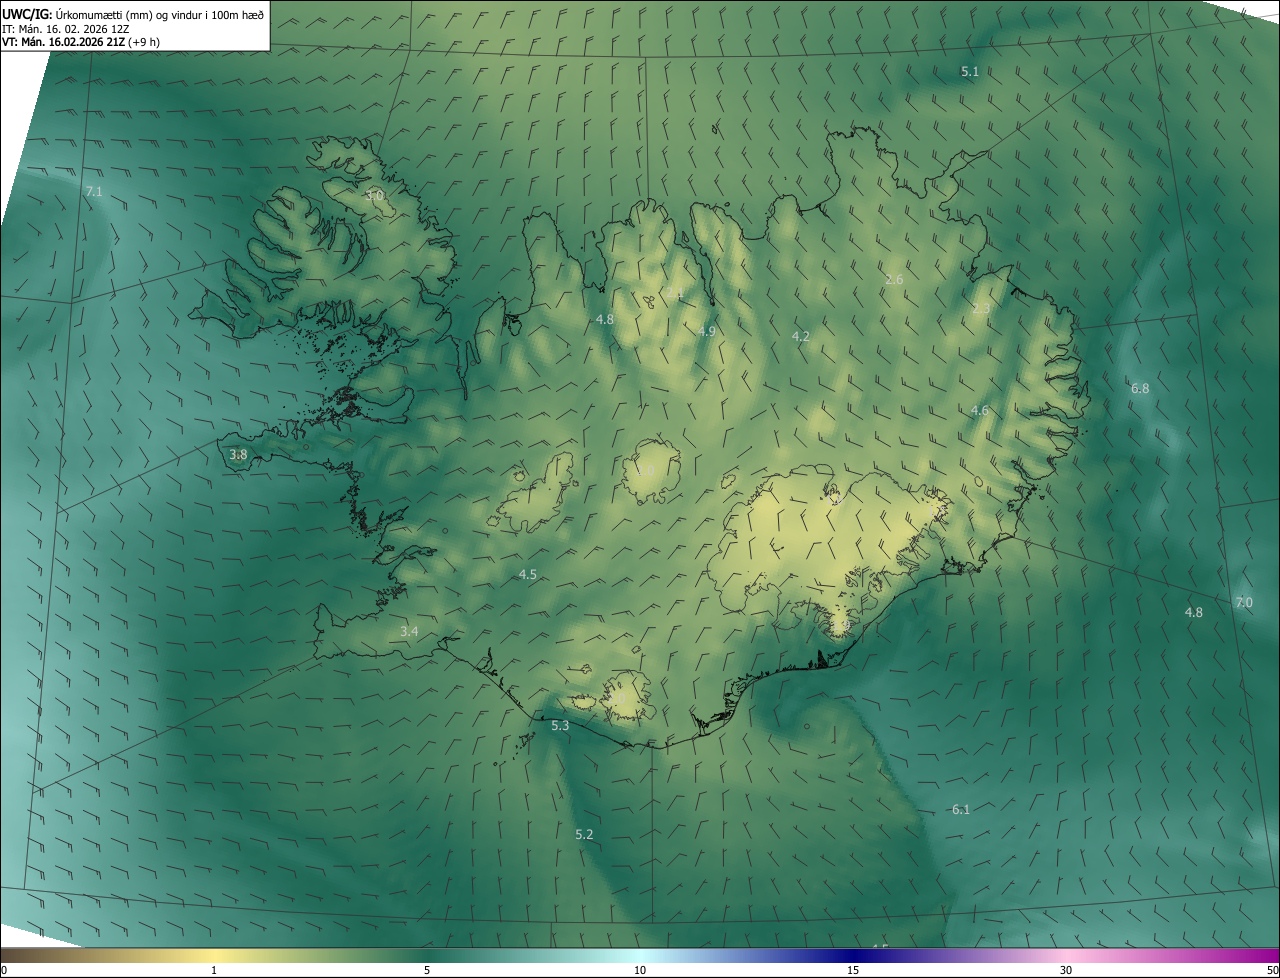Click the 4.6 value label
The image size is (1280, 978).
click(980, 411)
